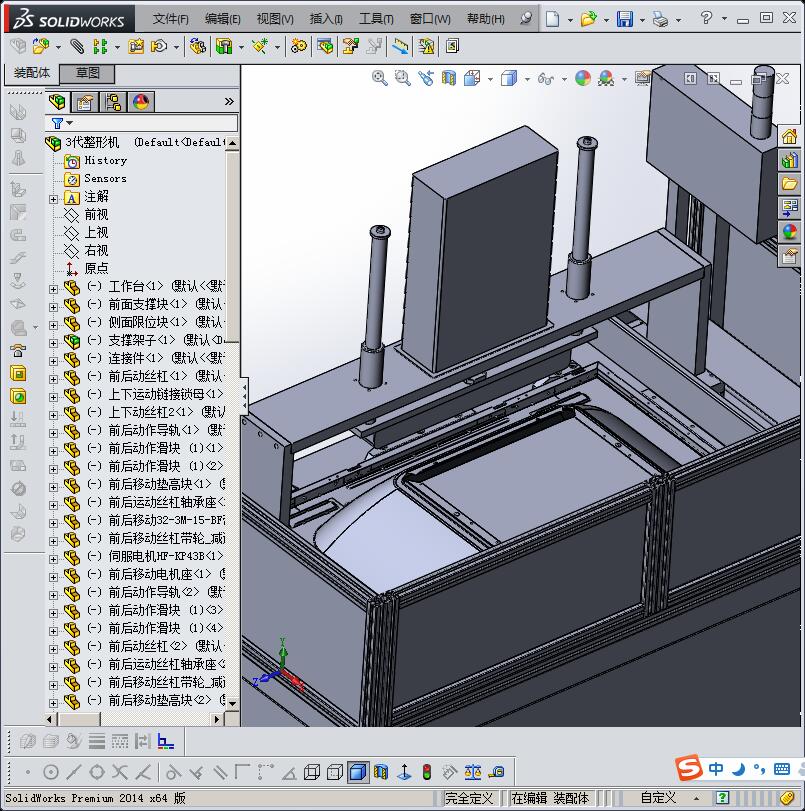Expand the 注解 annotations folder

point(54,198)
